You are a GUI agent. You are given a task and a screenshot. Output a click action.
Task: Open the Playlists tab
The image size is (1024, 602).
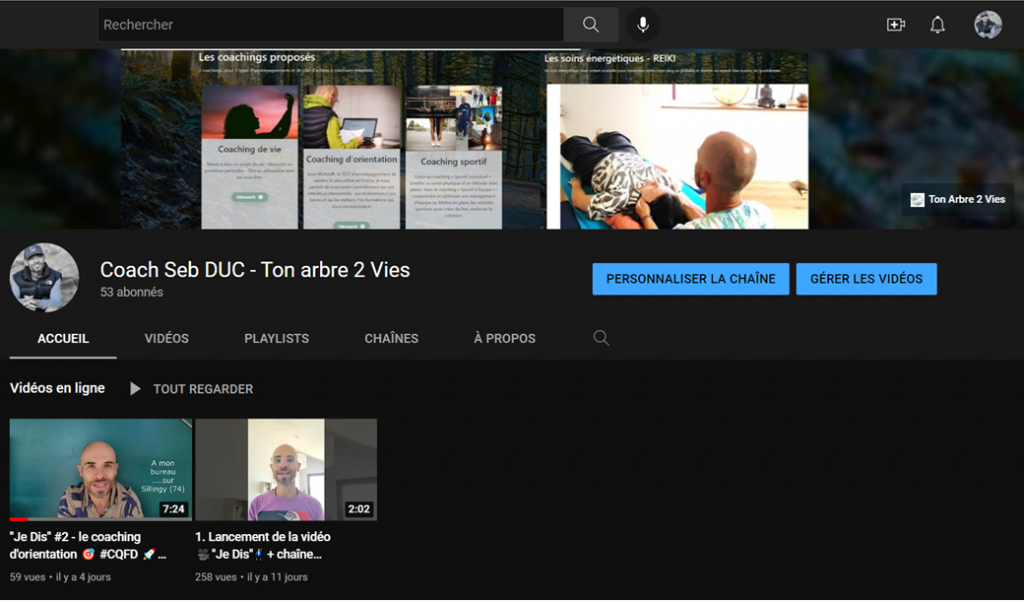click(x=276, y=338)
